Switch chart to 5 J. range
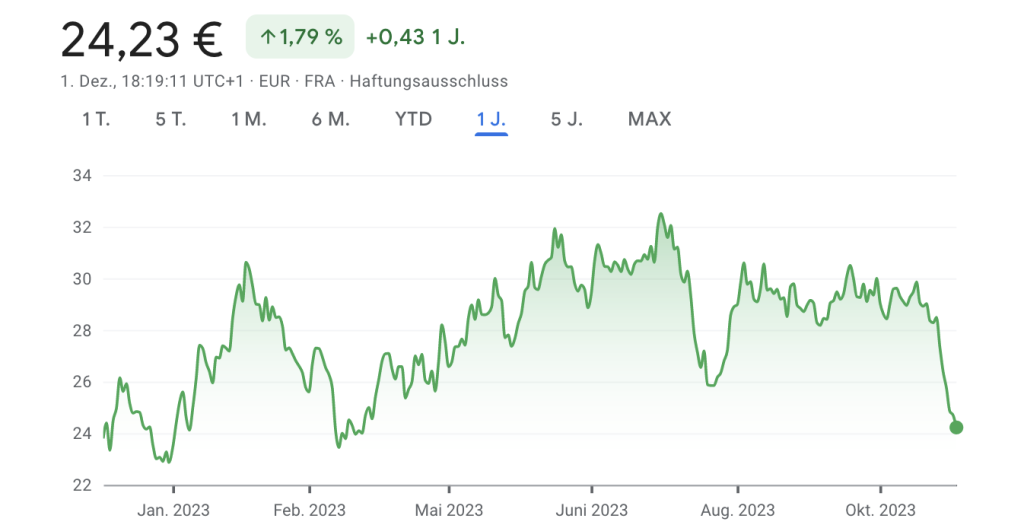This screenshot has width=1024, height=528. (567, 120)
